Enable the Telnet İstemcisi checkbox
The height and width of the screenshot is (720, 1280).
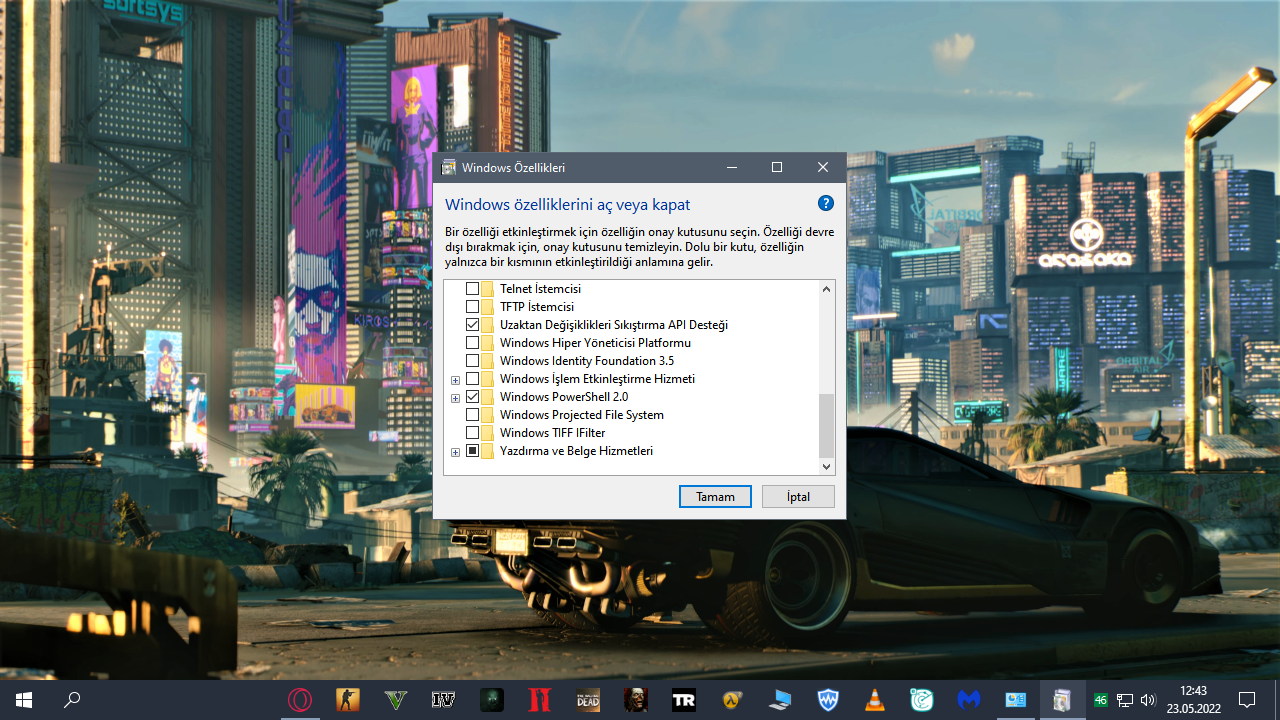tap(472, 289)
